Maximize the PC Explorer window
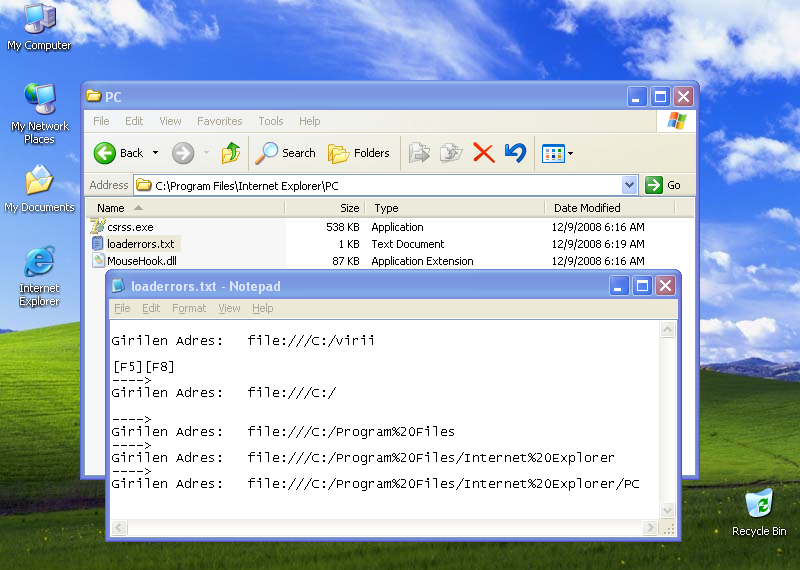This screenshot has height=570, width=800. click(660, 96)
